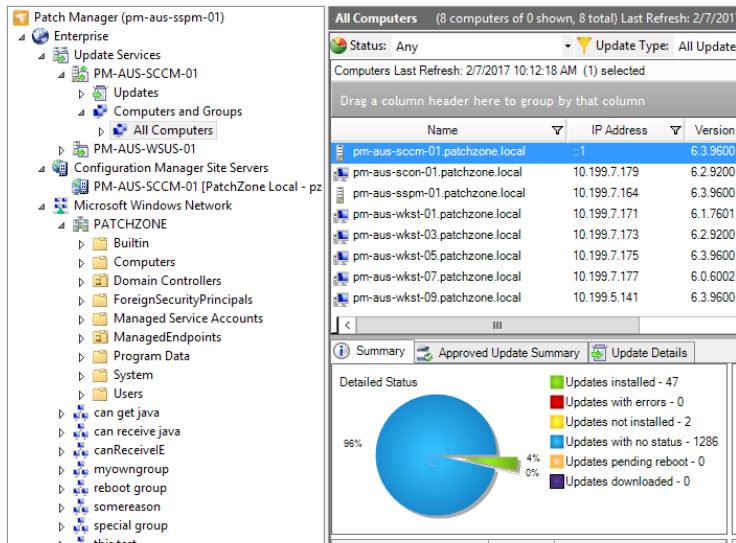This screenshot has width=736, height=543.
Task: Click the PM-AUS-SCCM-01 update server icon
Action: [80, 74]
